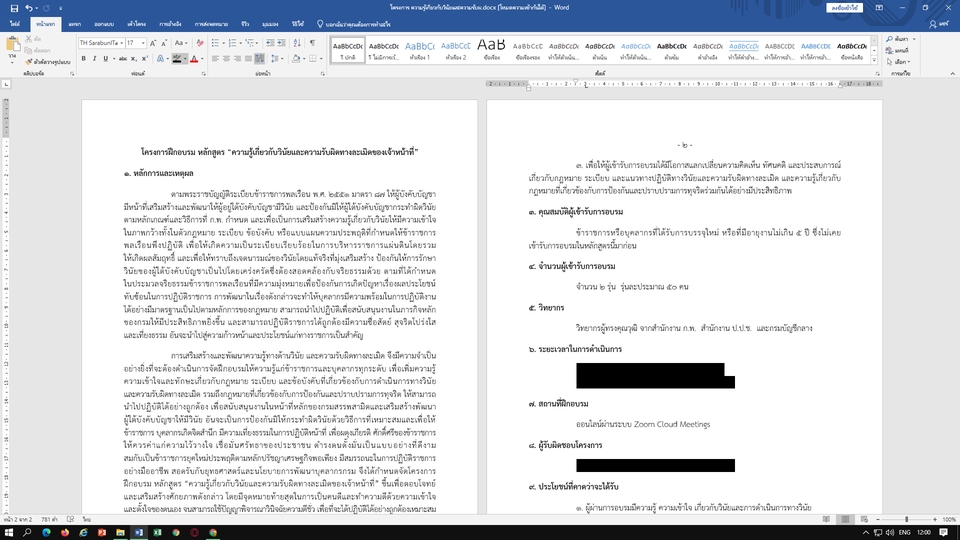Open the notification center icon
The width and height of the screenshot is (960, 540).
click(943, 533)
